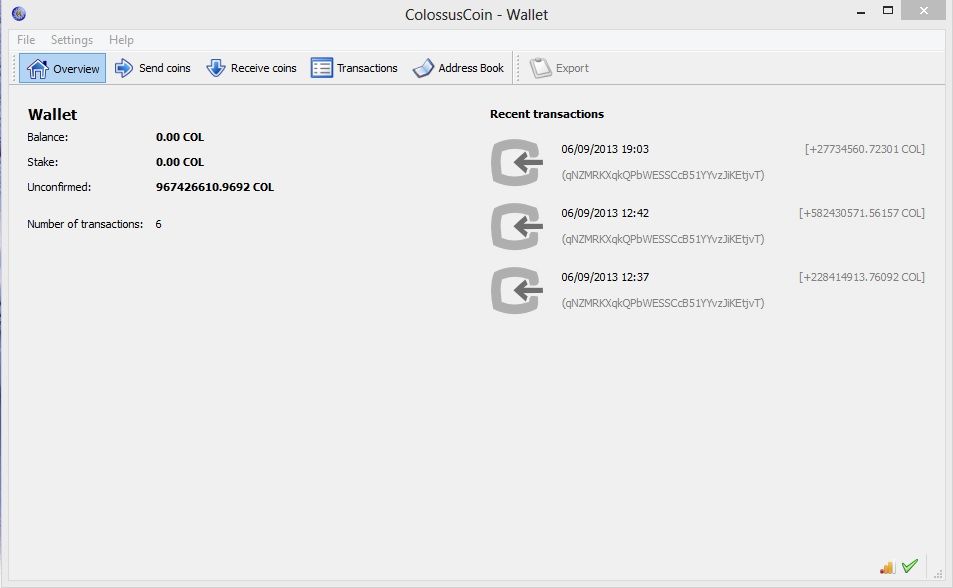Click the address under the 19:03 transaction

[x=662, y=175]
